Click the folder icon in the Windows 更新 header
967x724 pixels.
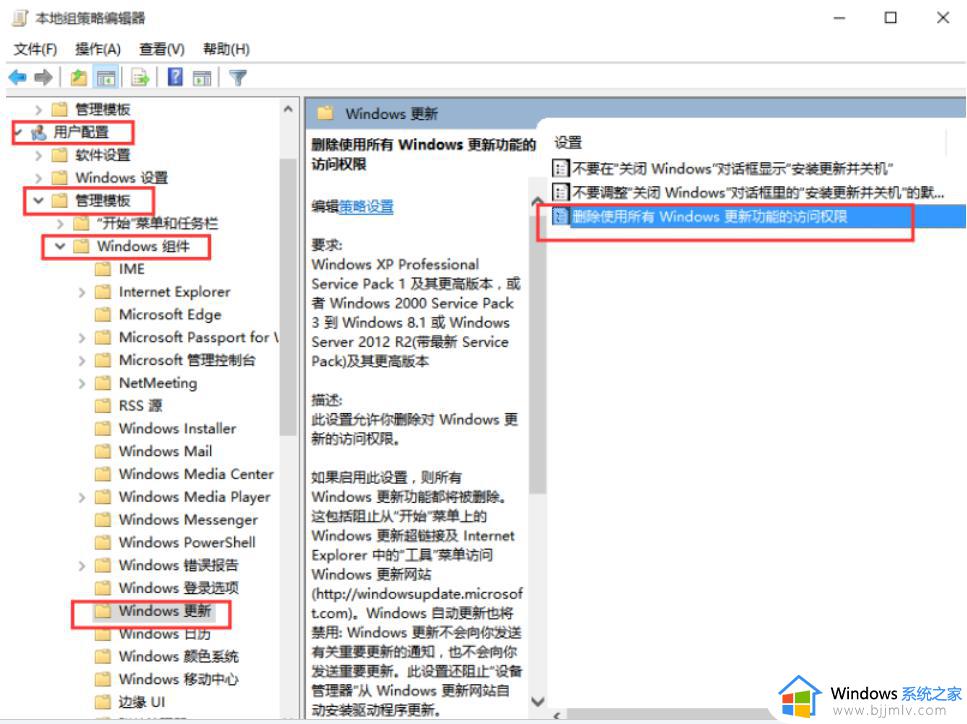click(325, 113)
